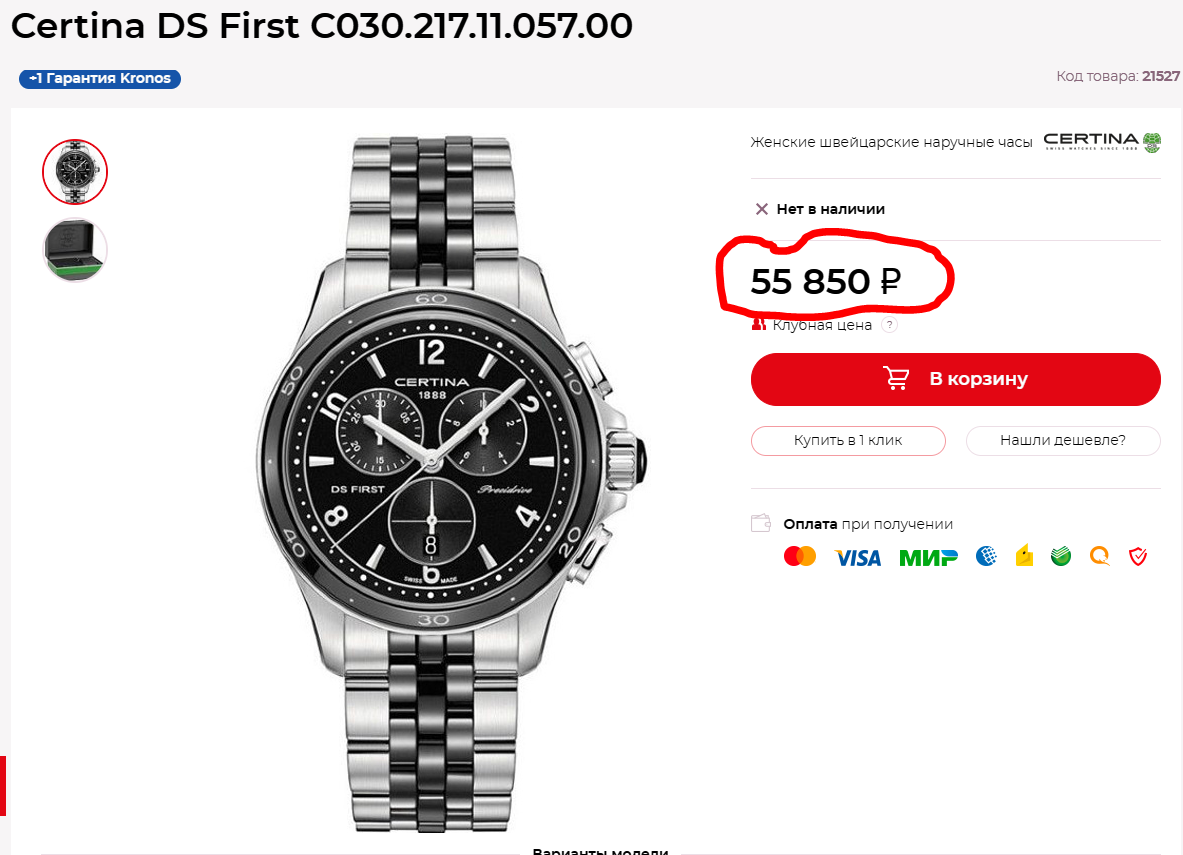Click the Клубная цена label

coord(822,325)
